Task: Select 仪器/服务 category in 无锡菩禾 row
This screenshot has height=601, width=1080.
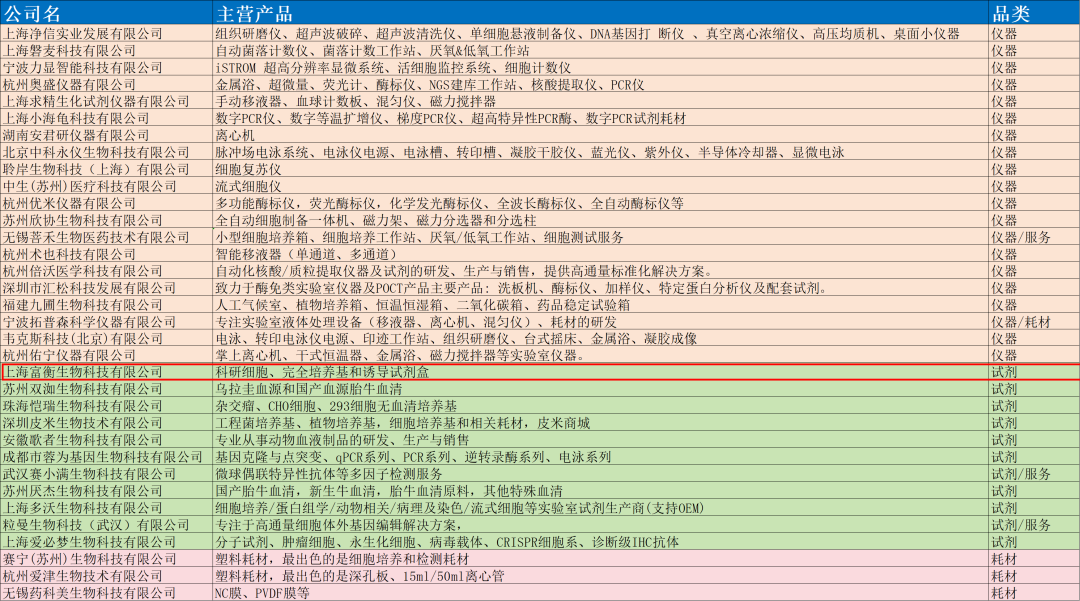Action: pos(1035,238)
